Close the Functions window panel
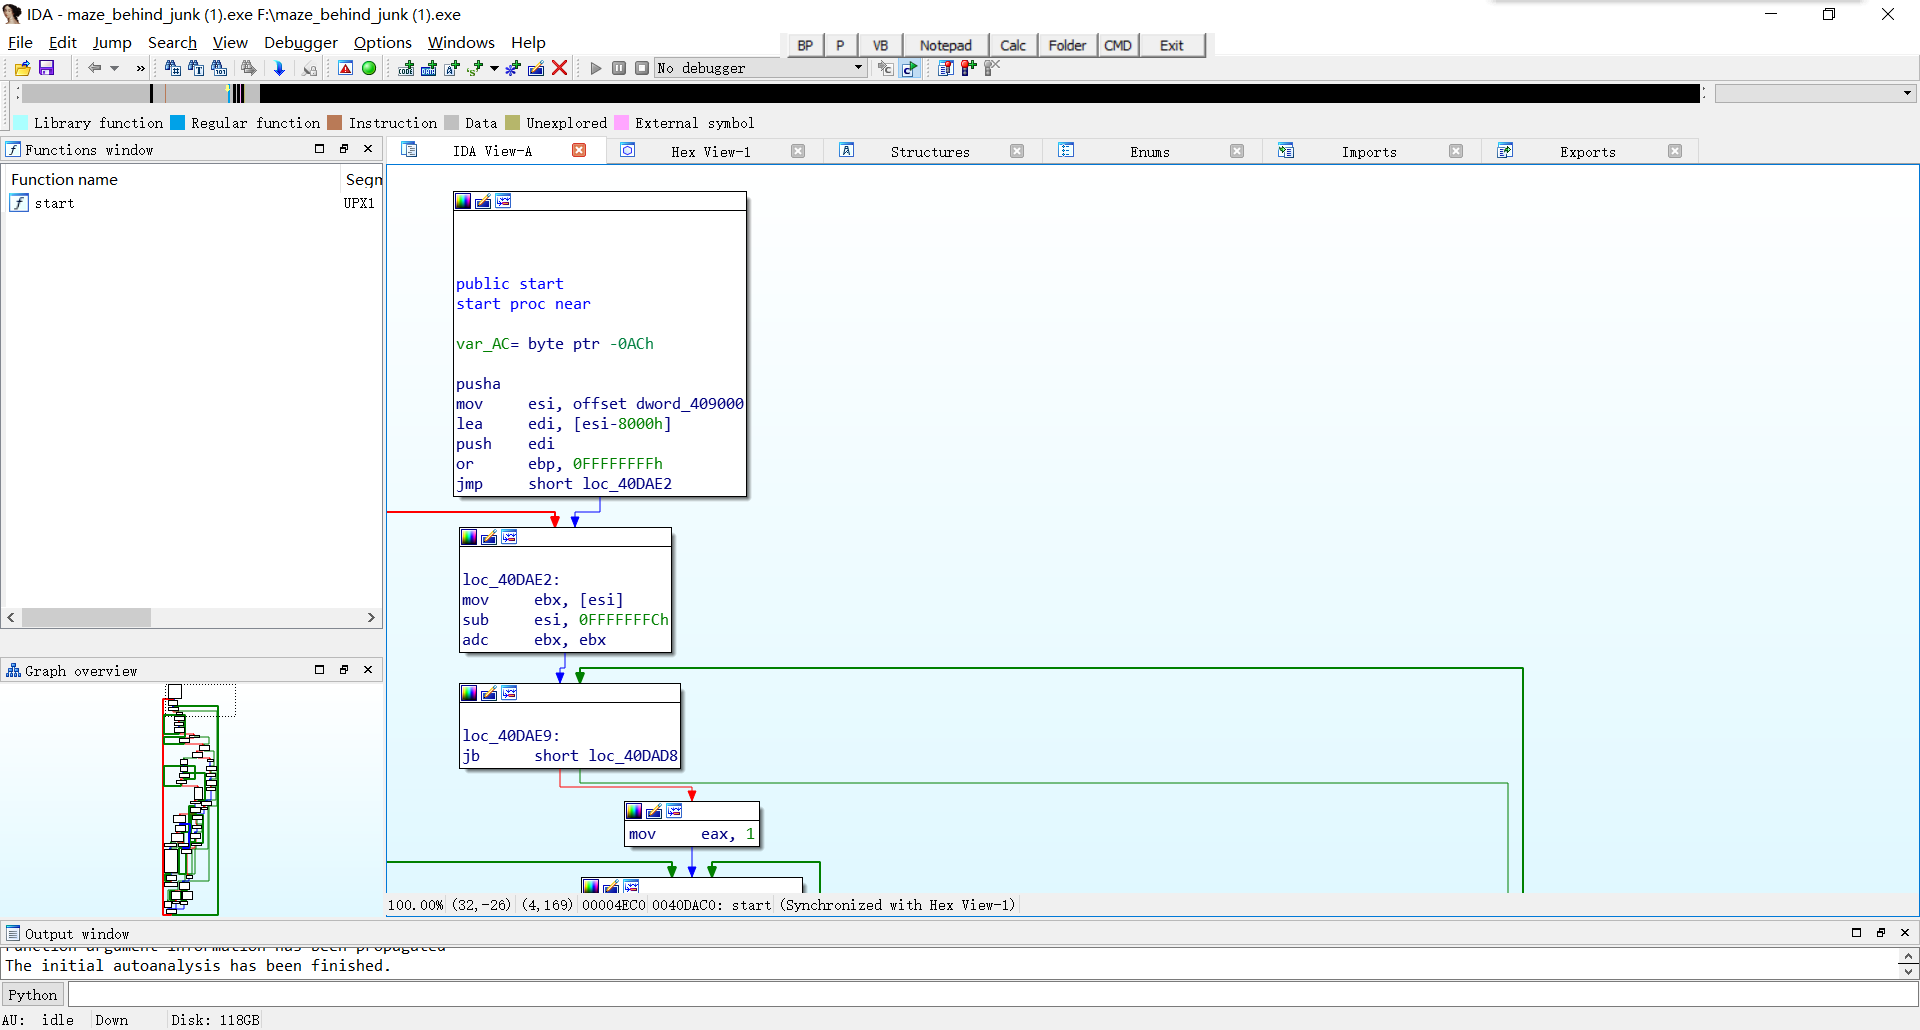Screen dimensions: 1920x1030 (x=368, y=149)
